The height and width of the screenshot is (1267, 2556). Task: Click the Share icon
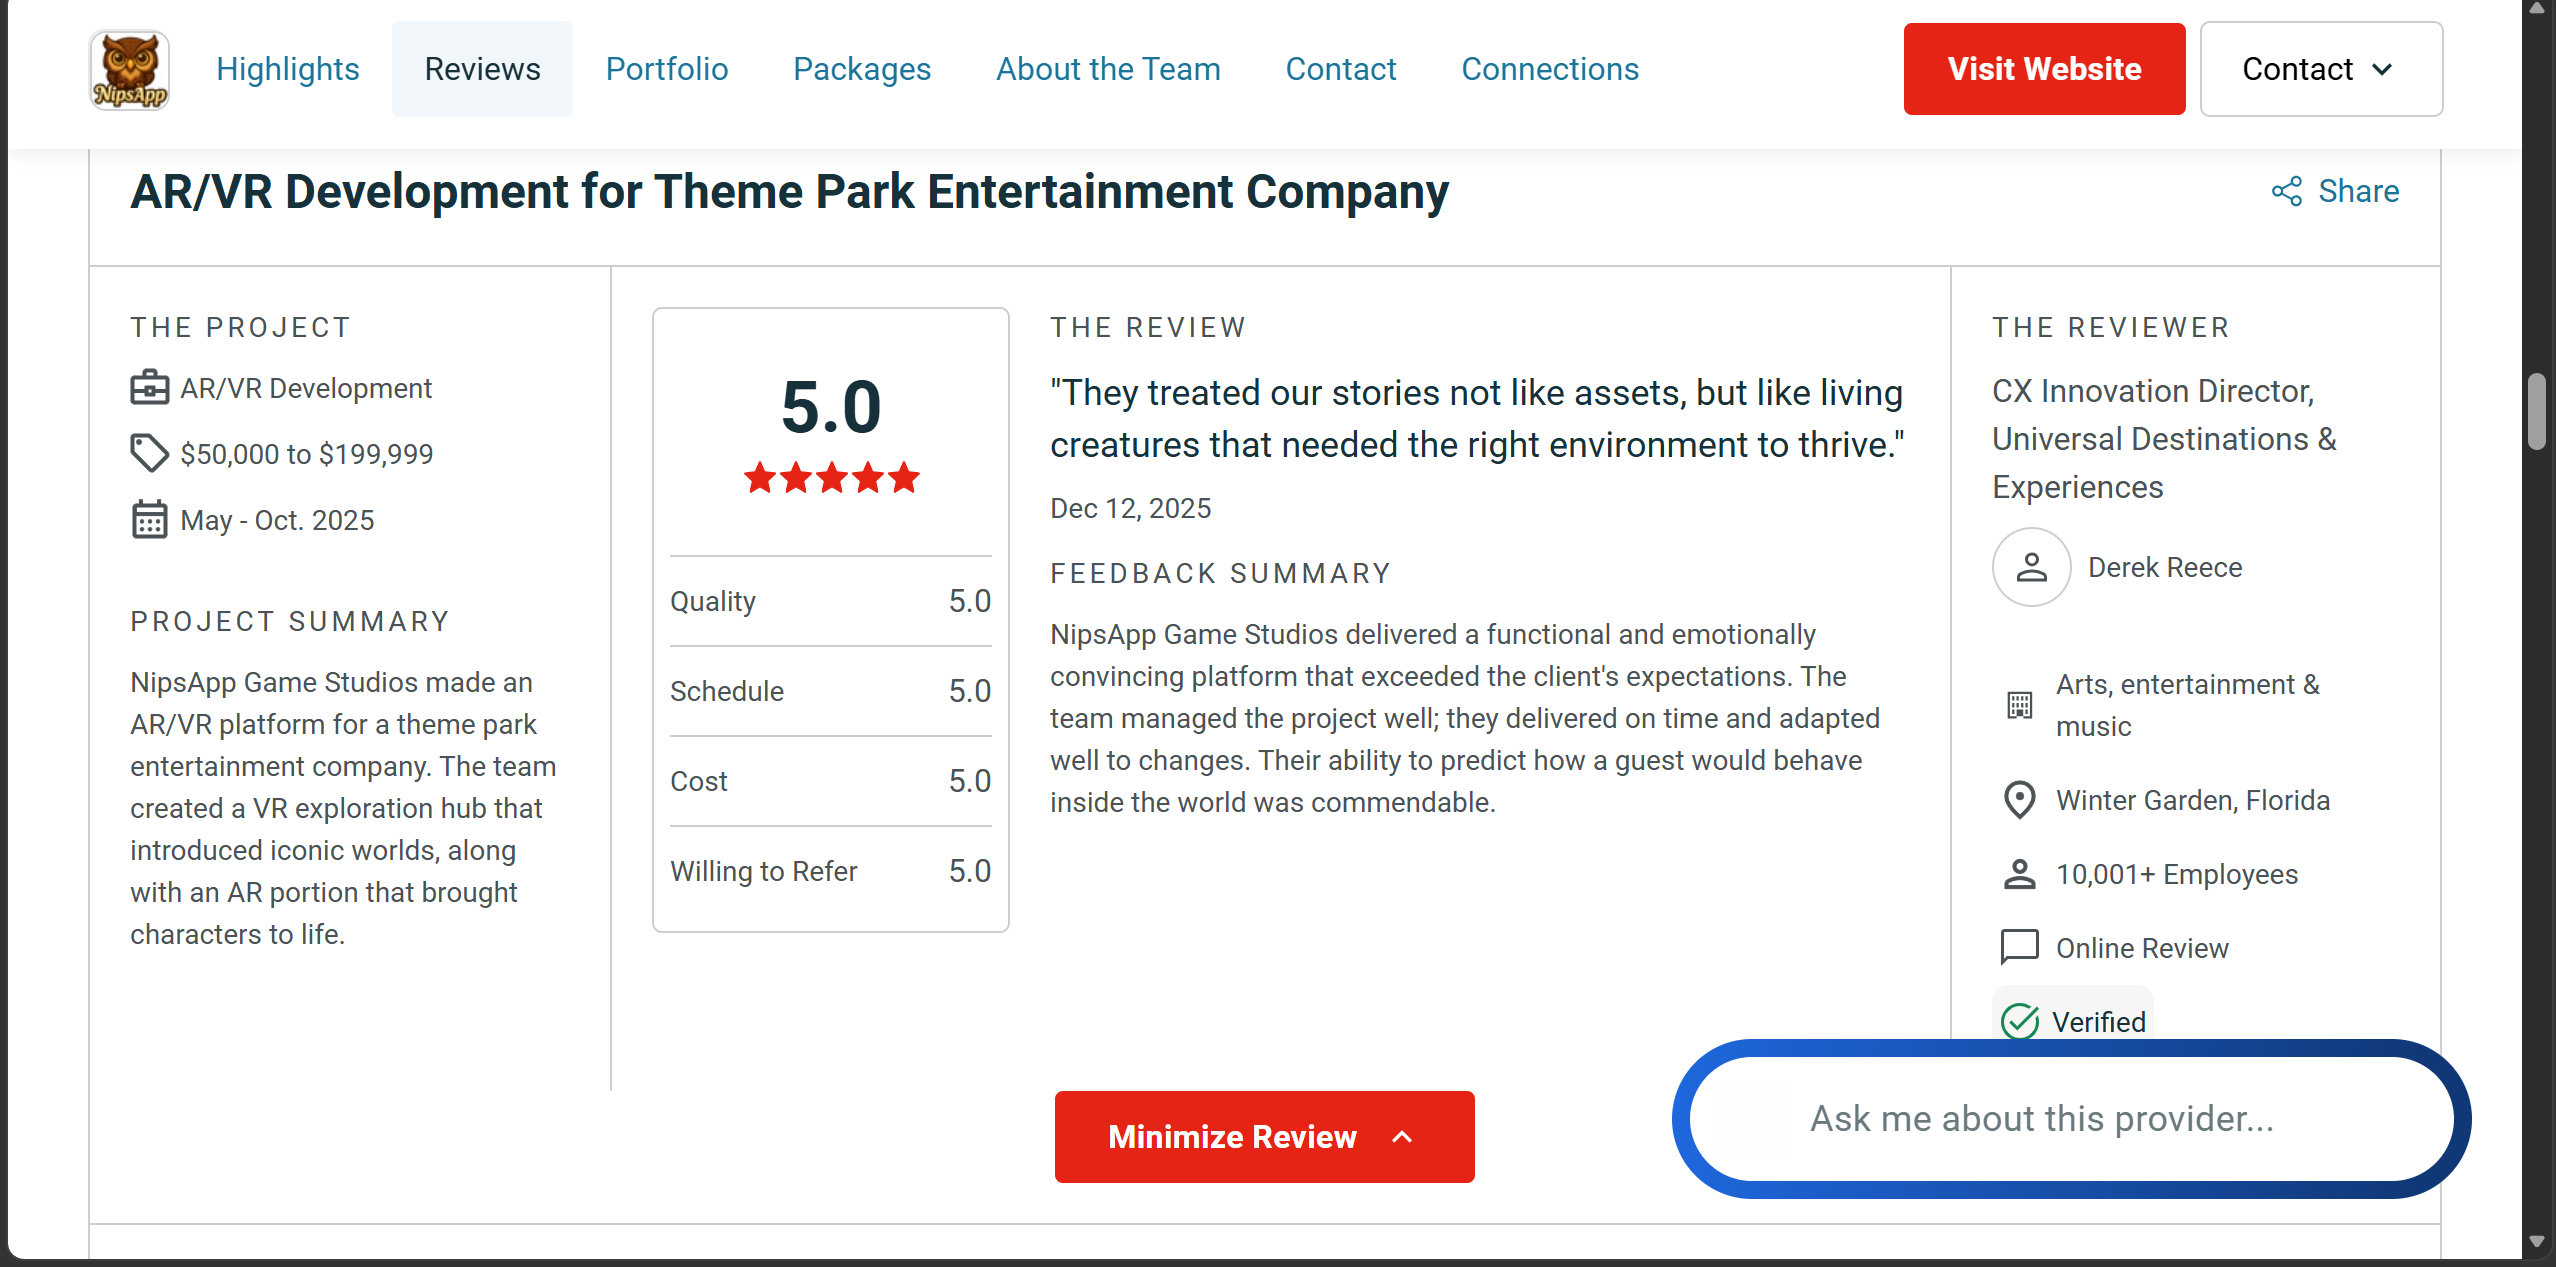2287,191
